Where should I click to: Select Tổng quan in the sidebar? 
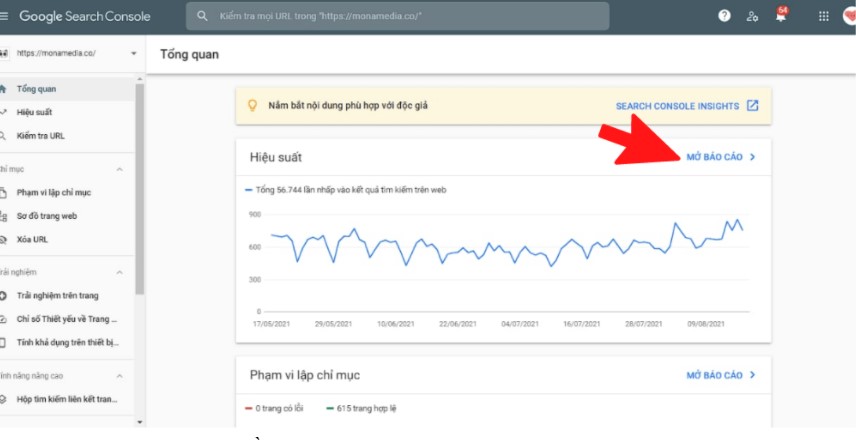(67, 89)
